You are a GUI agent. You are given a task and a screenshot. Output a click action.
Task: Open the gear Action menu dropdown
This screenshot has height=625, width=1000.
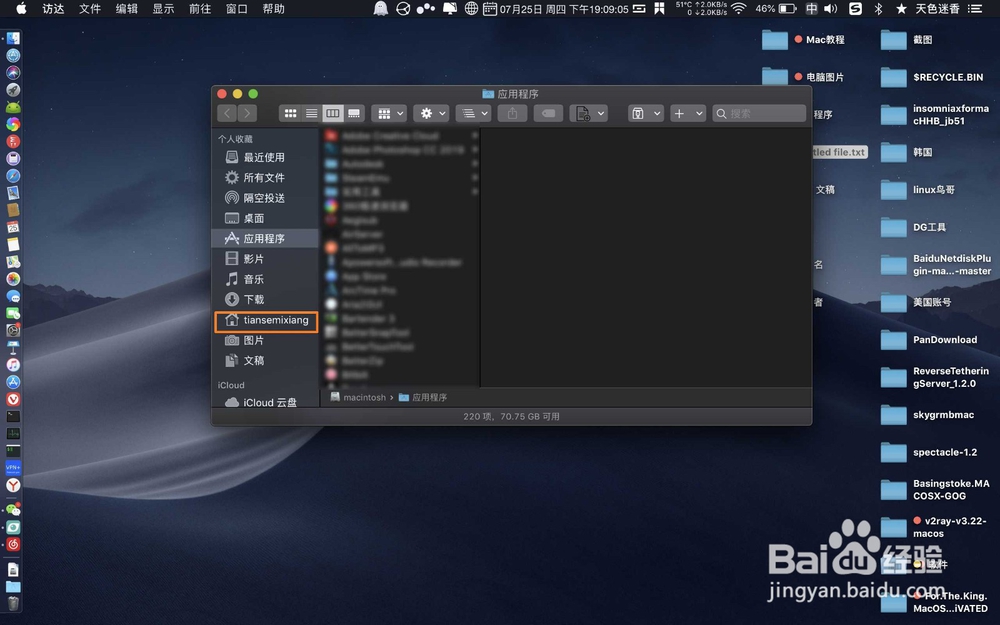pos(431,114)
